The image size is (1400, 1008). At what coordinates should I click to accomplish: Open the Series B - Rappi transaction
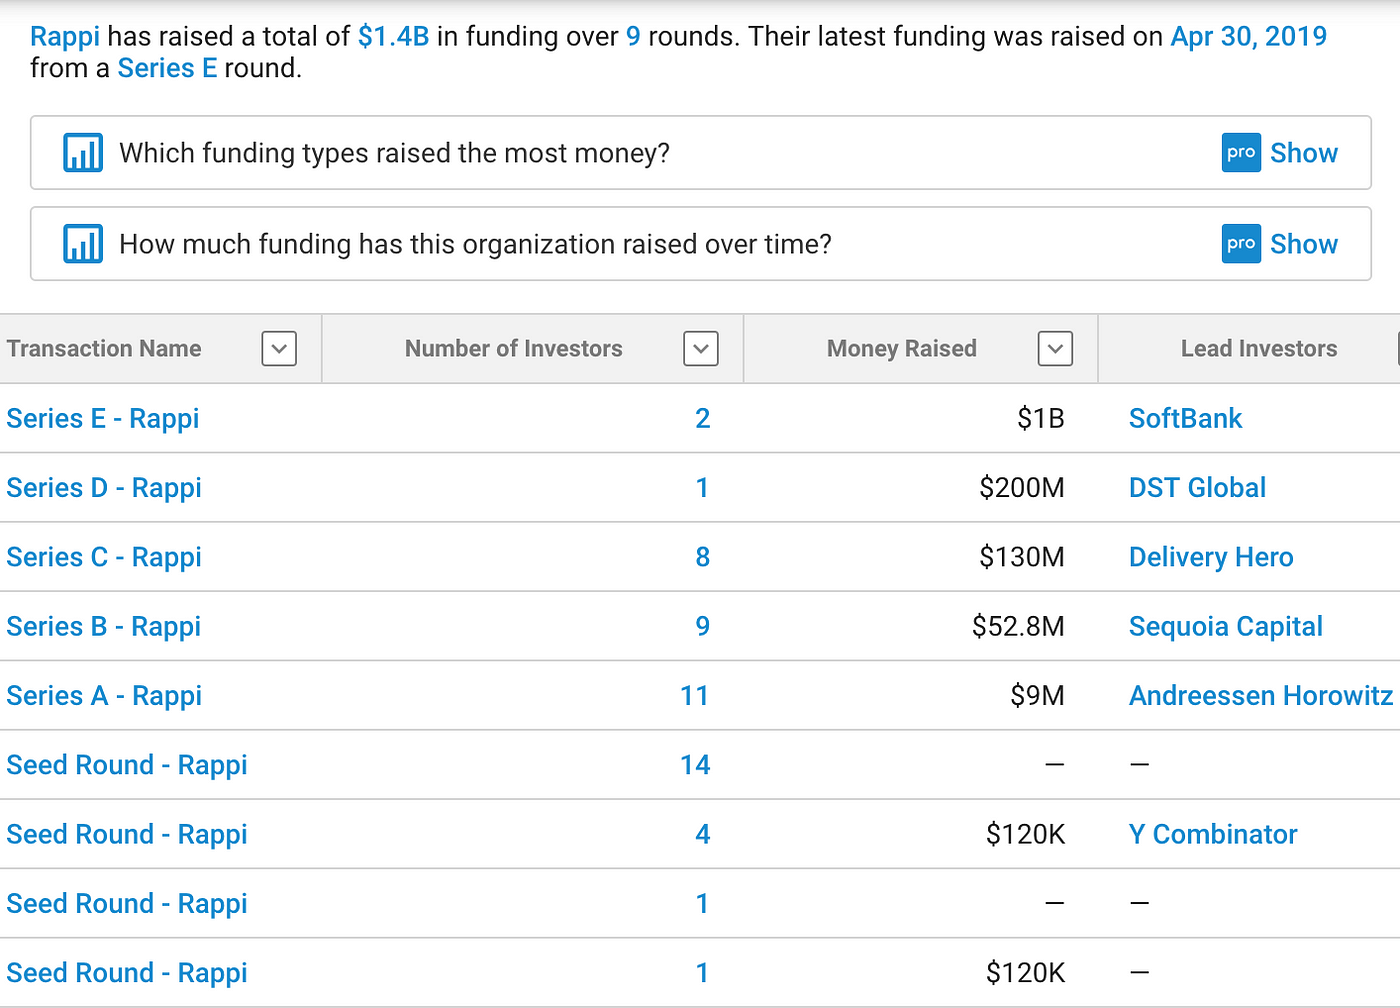pyautogui.click(x=104, y=626)
